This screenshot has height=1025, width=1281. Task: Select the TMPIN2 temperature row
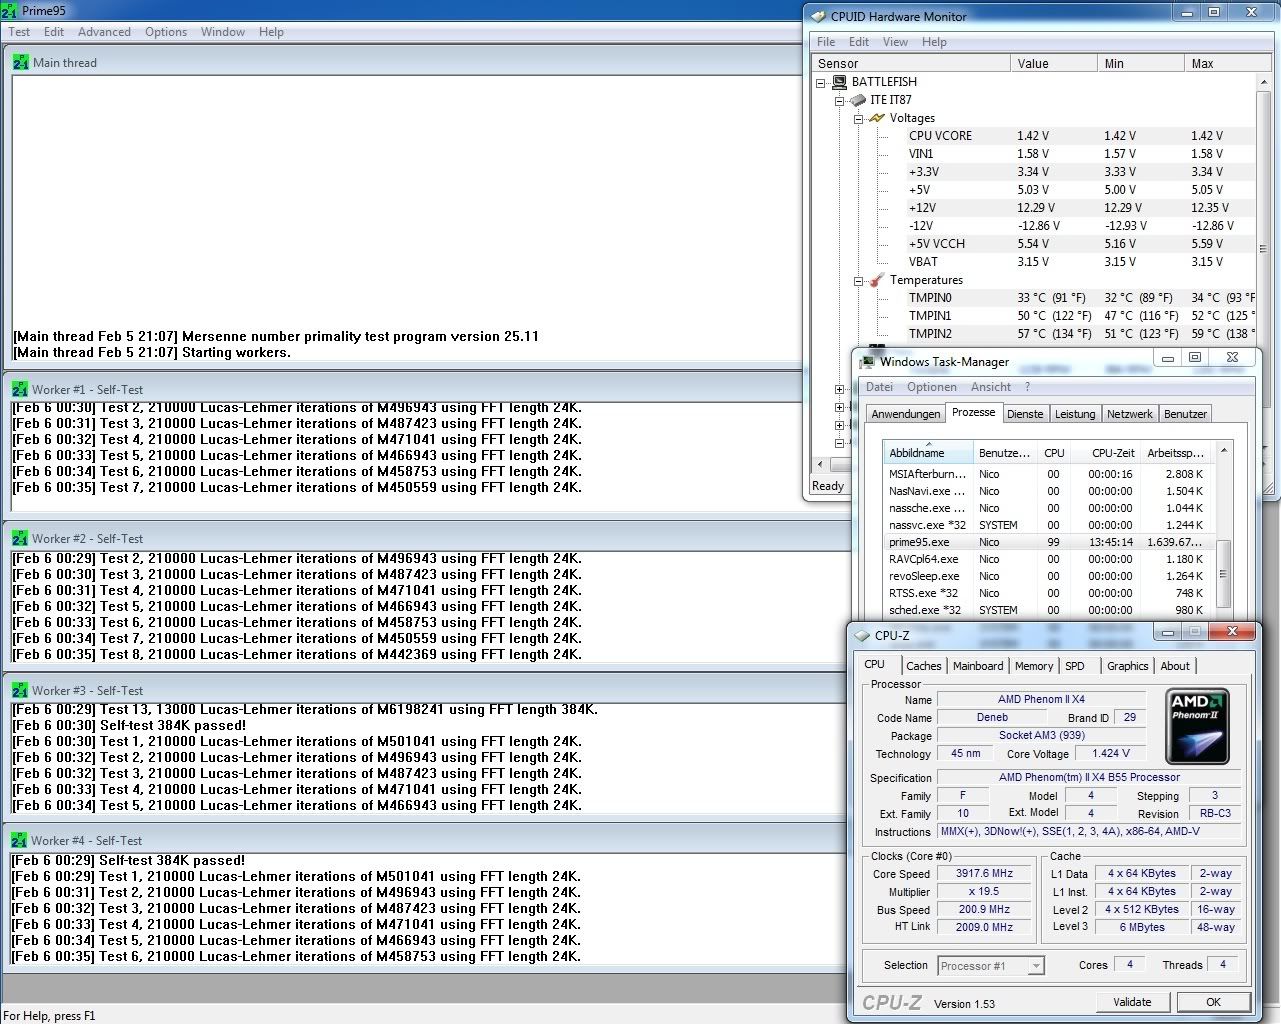coord(1079,334)
